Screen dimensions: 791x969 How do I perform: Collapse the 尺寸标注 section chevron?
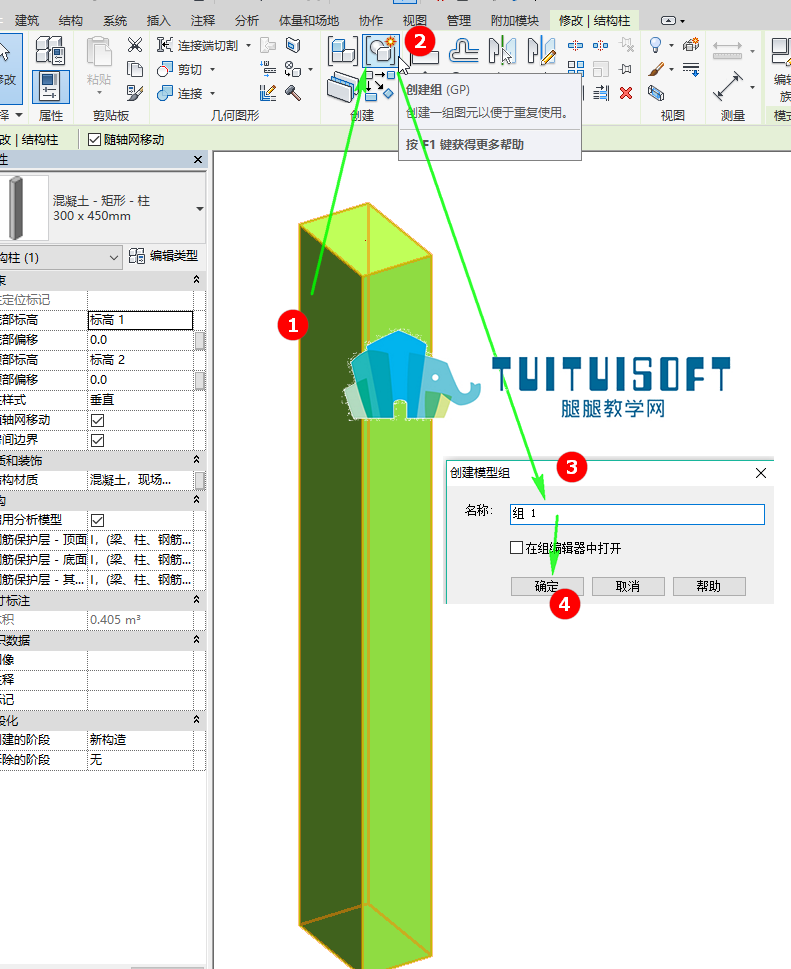pos(197,599)
